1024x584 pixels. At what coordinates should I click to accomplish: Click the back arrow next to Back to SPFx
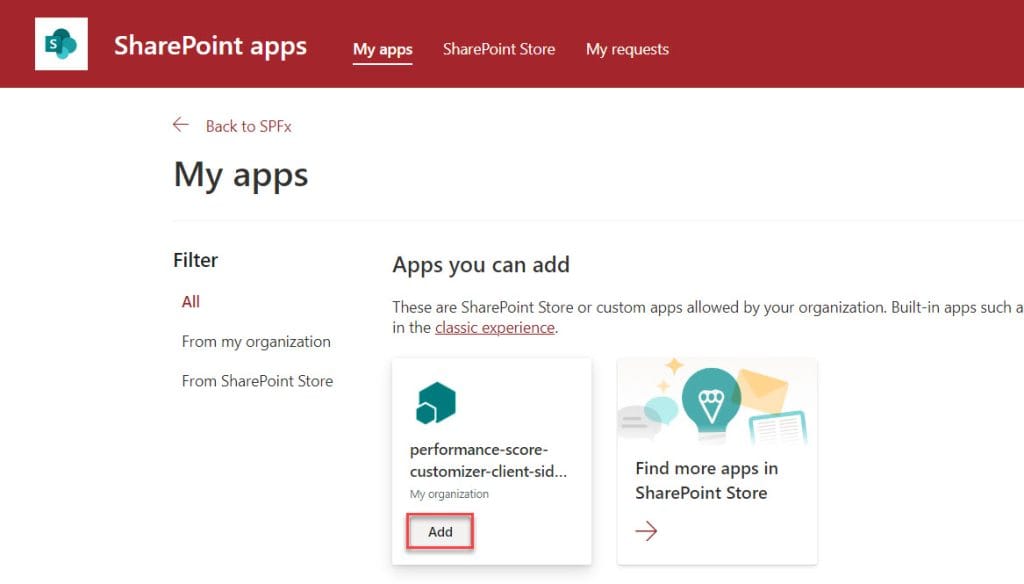click(x=181, y=125)
